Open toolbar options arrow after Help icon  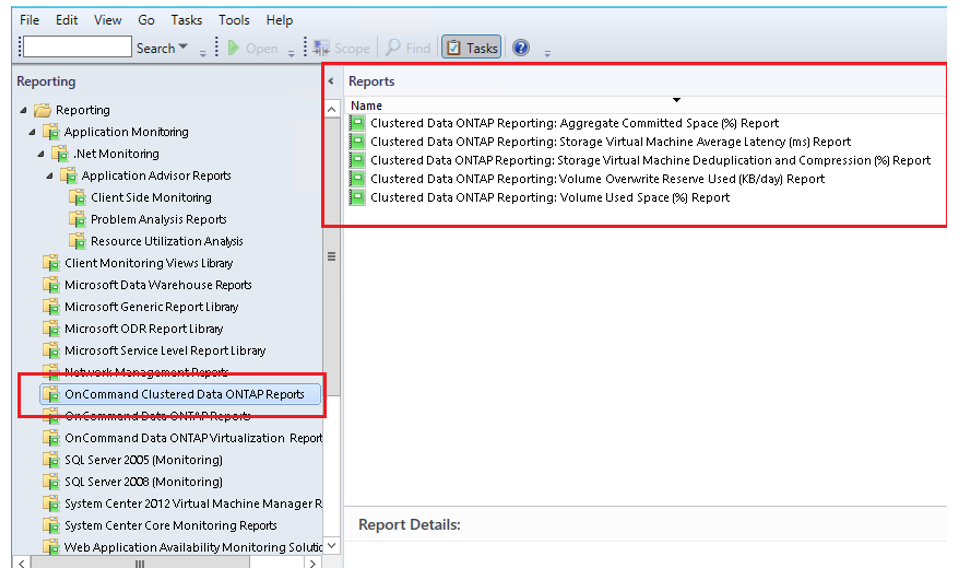[x=547, y=53]
